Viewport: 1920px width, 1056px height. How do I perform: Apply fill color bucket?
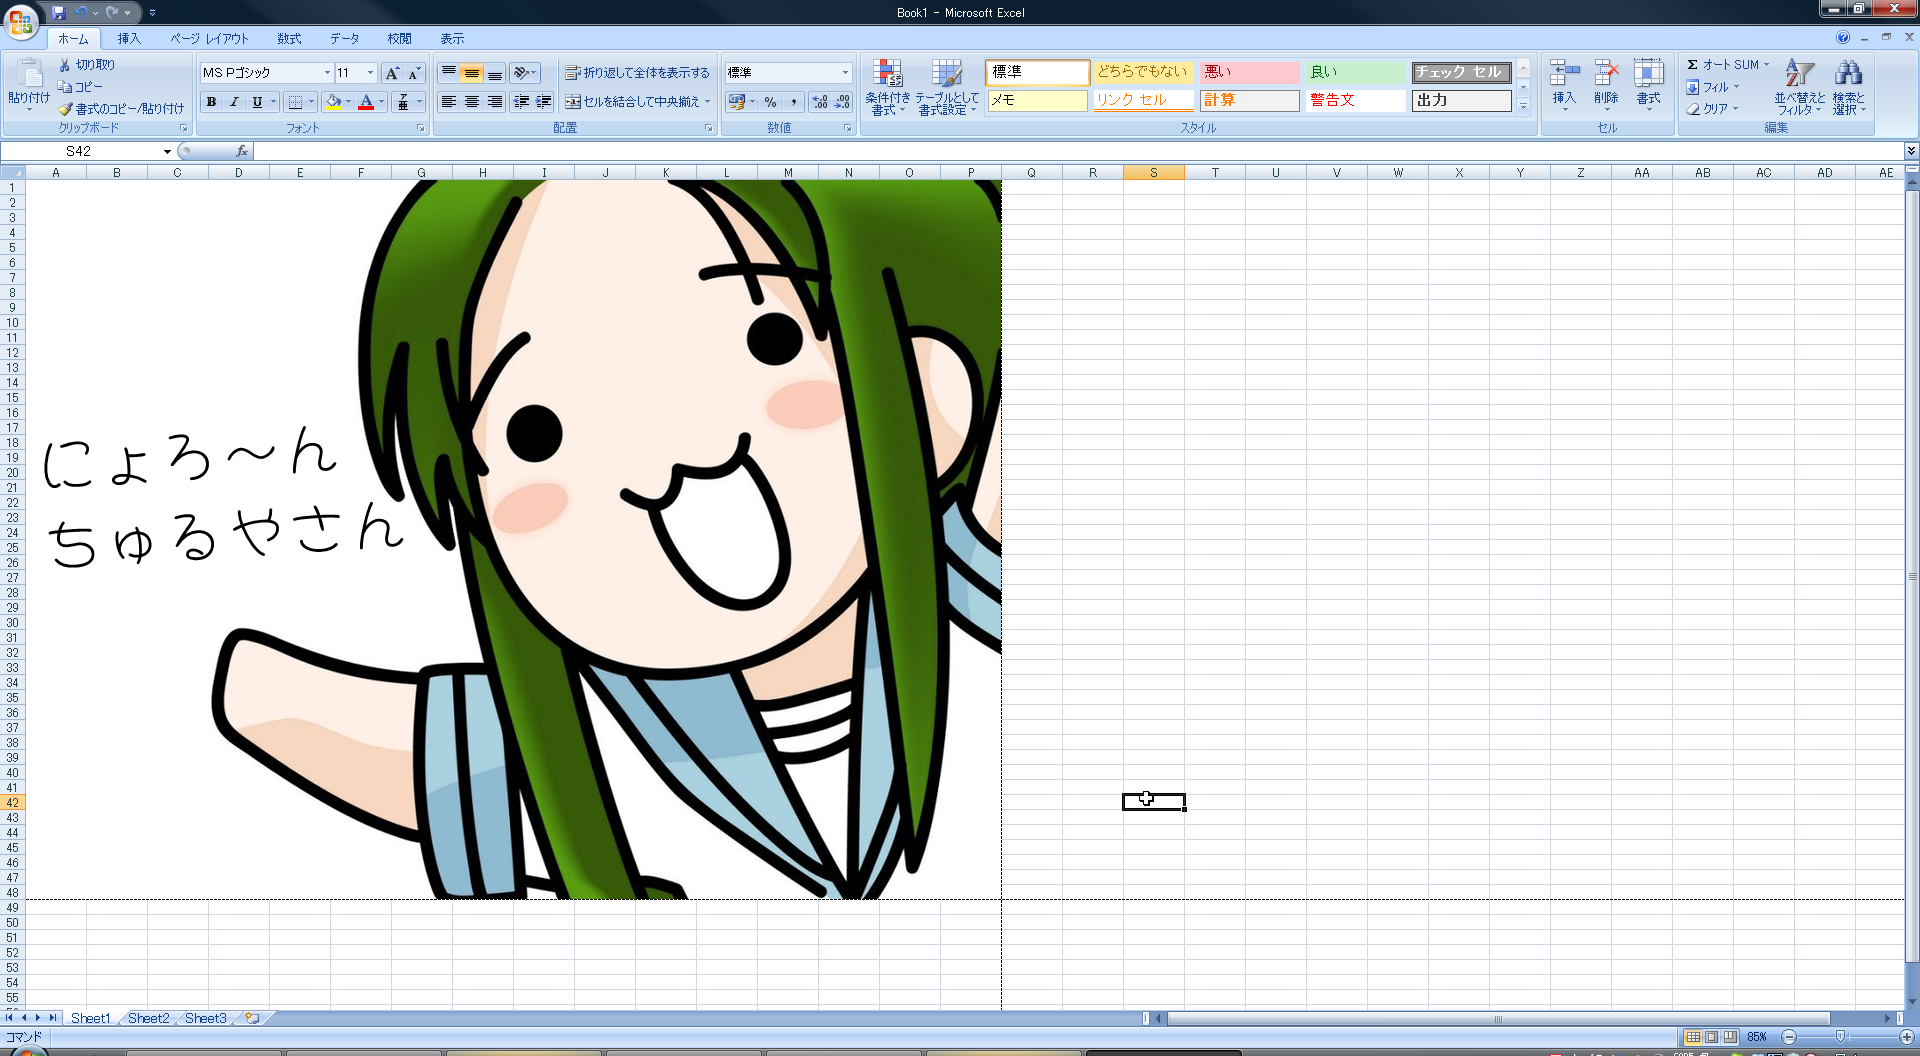[x=333, y=102]
